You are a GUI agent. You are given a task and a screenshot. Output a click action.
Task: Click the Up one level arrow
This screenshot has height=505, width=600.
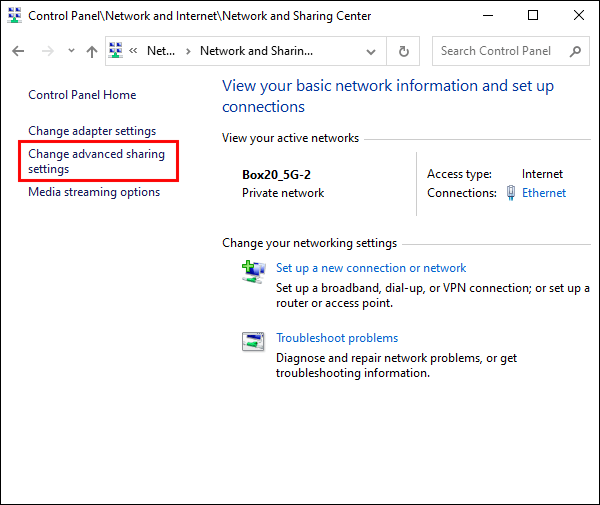click(x=92, y=51)
